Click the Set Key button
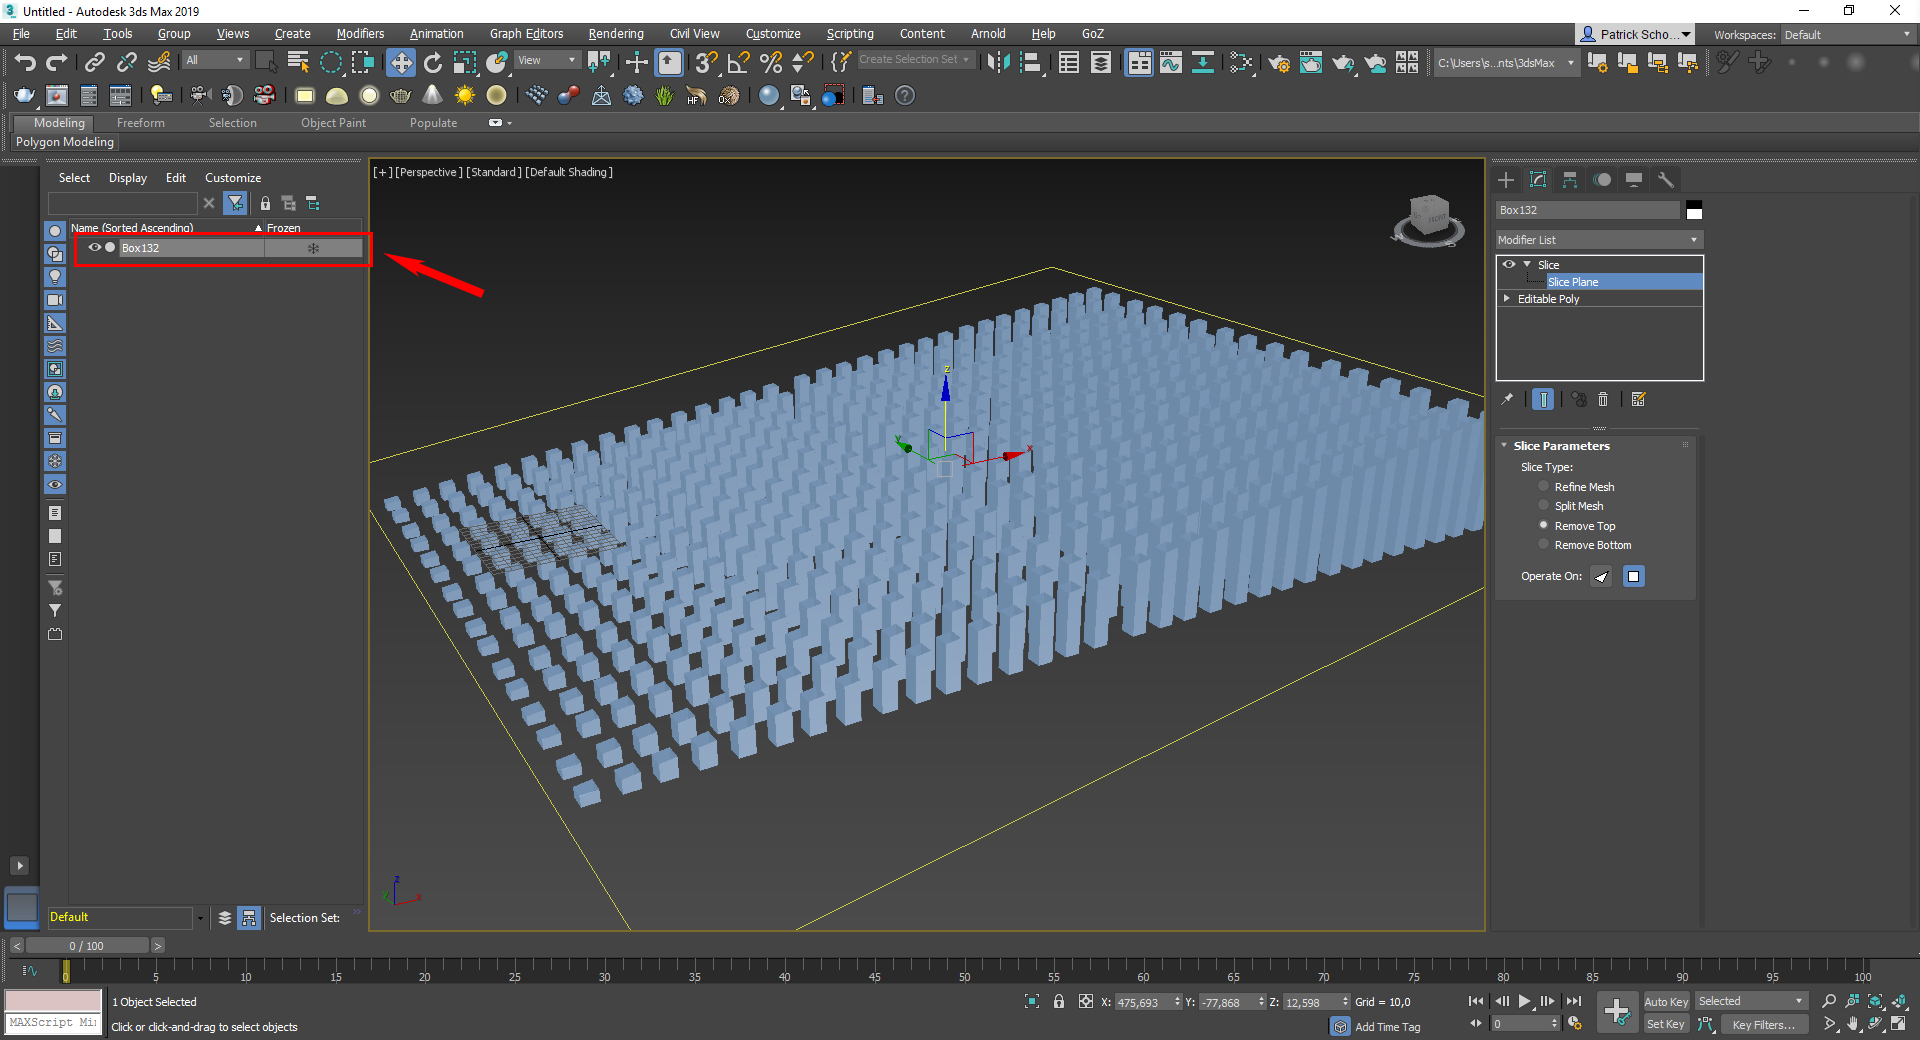This screenshot has height=1040, width=1920. coord(1665,1024)
